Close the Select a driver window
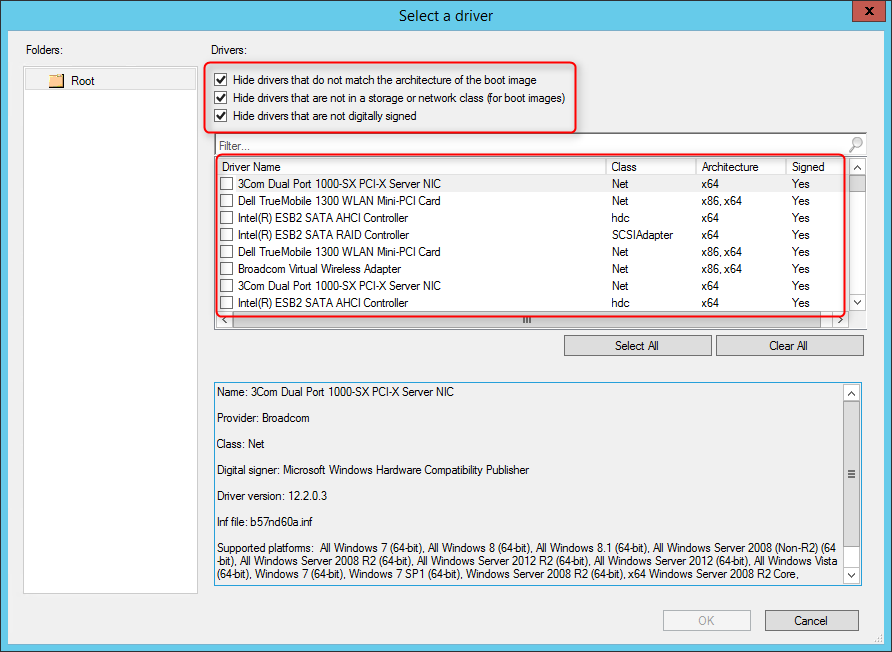Image resolution: width=892 pixels, height=652 pixels. (869, 11)
